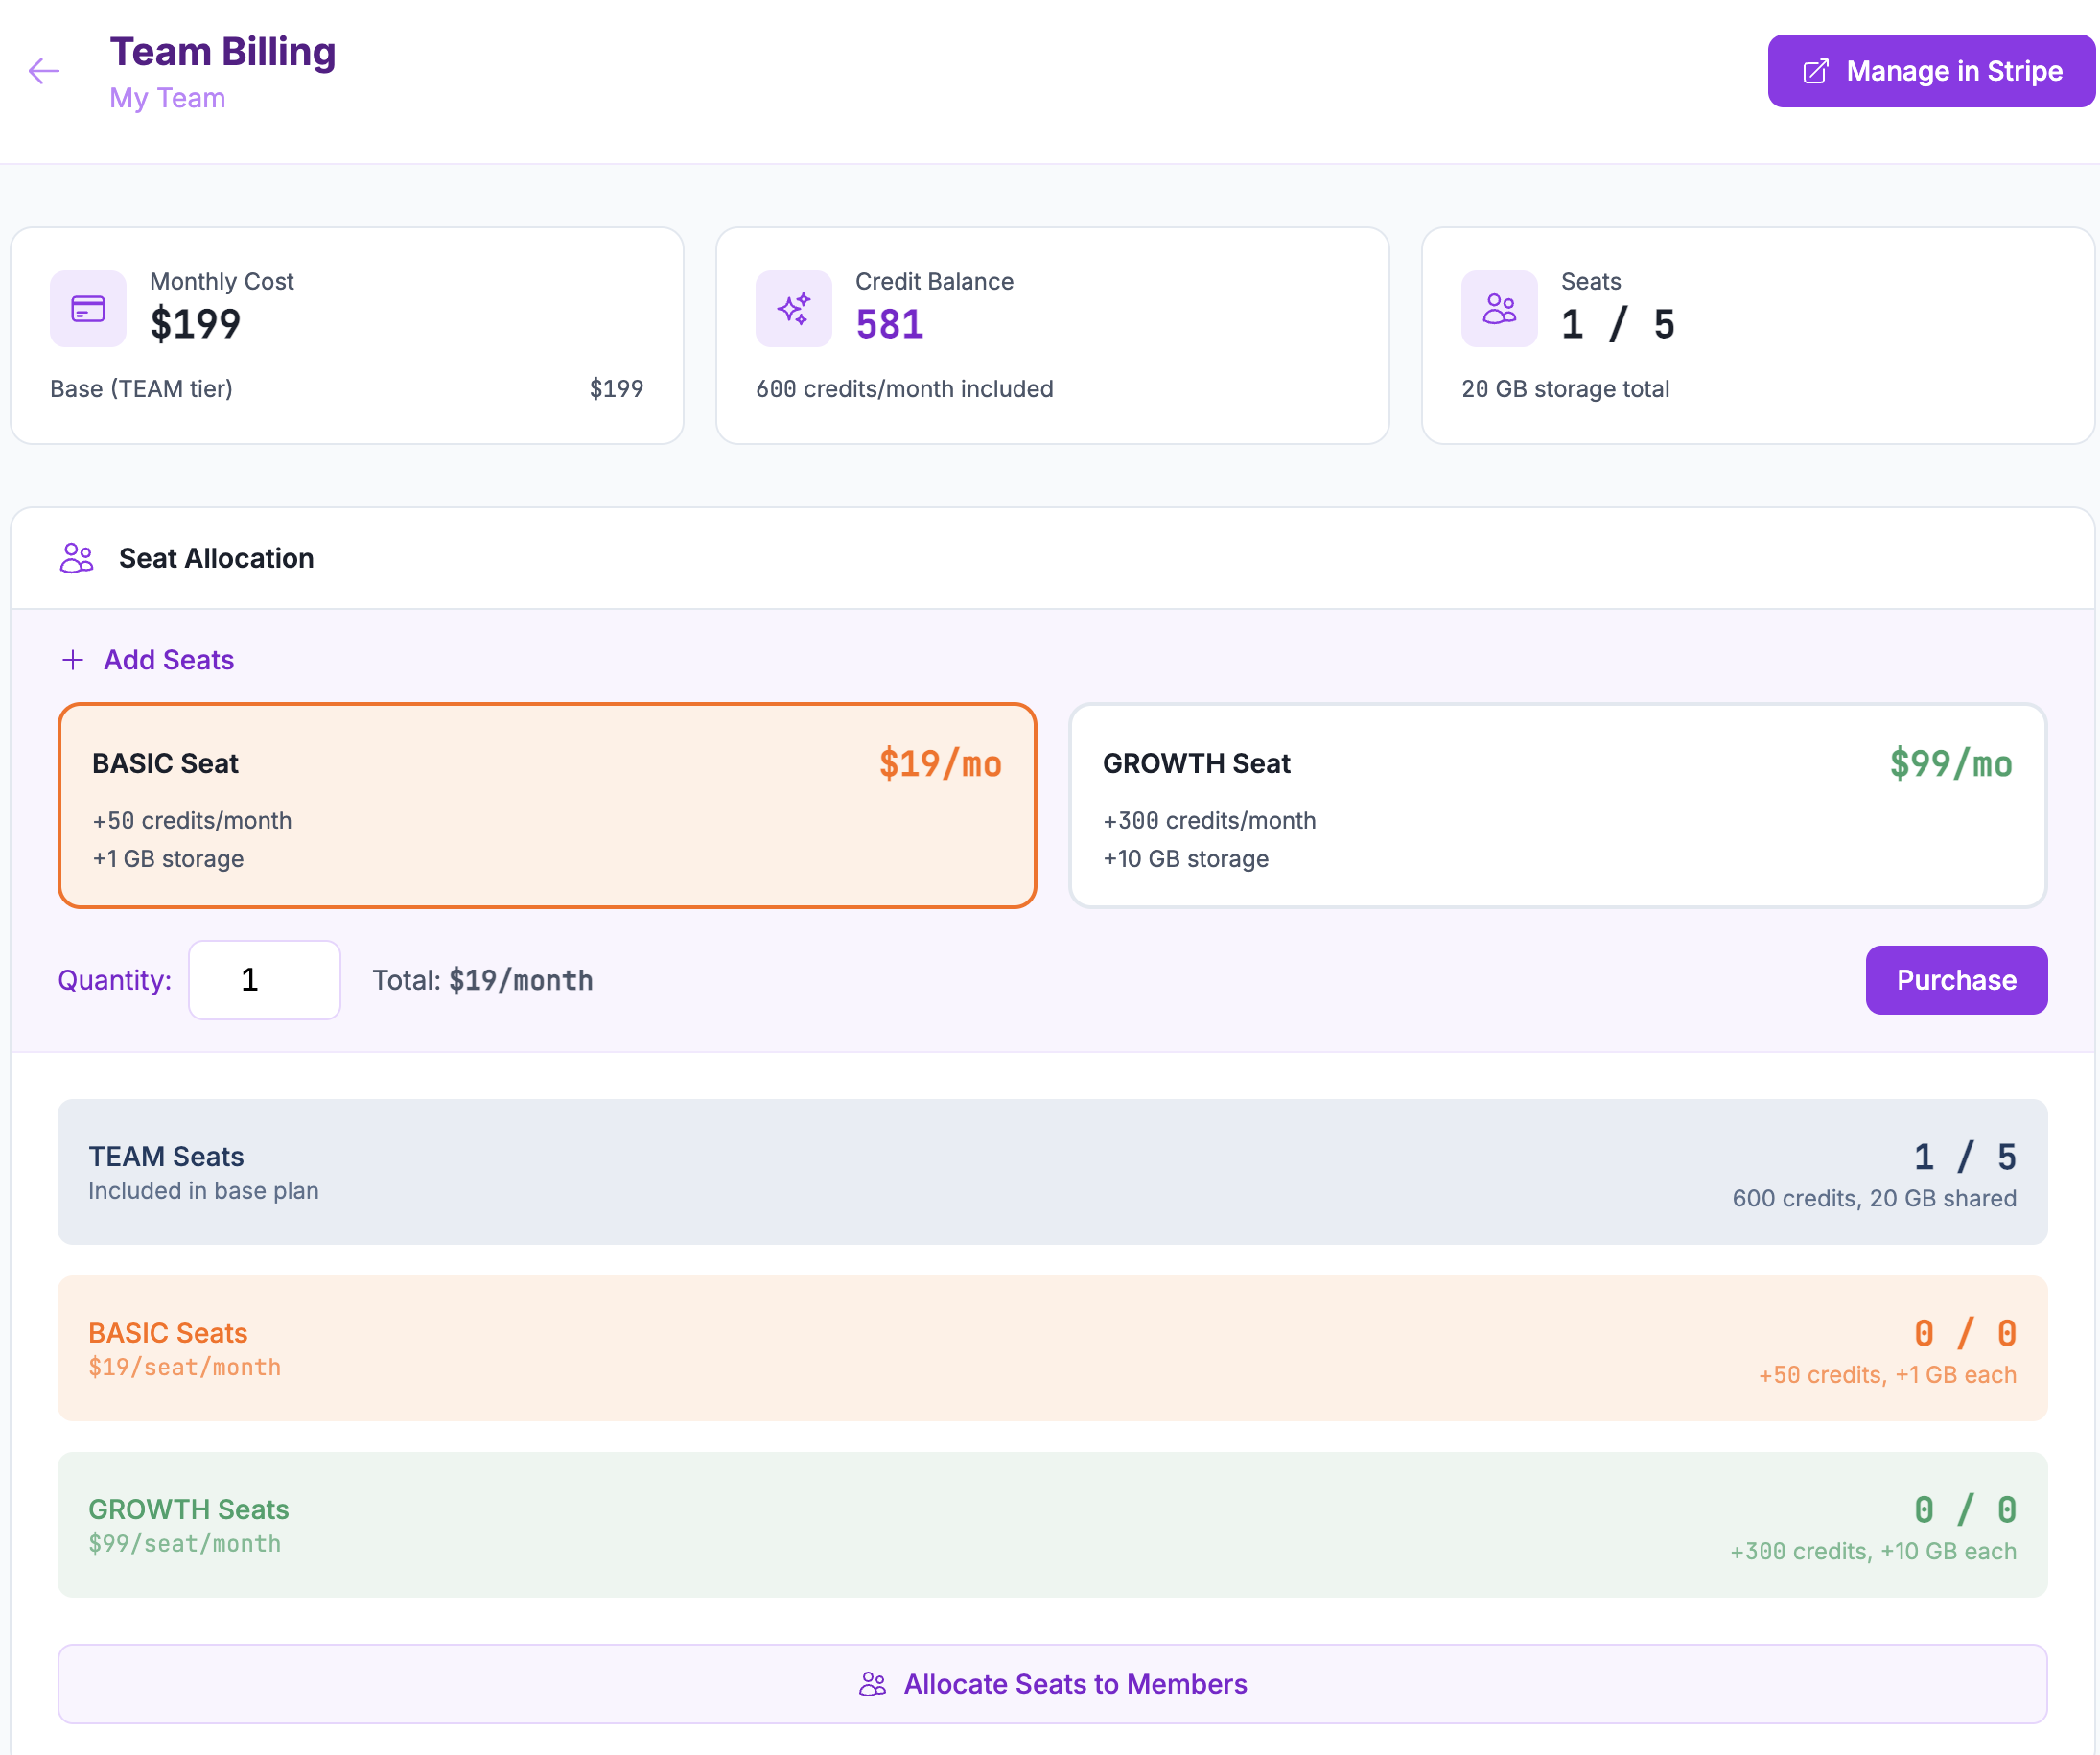Open Manage in Stripe
This screenshot has height=1755, width=2100.
point(1930,71)
